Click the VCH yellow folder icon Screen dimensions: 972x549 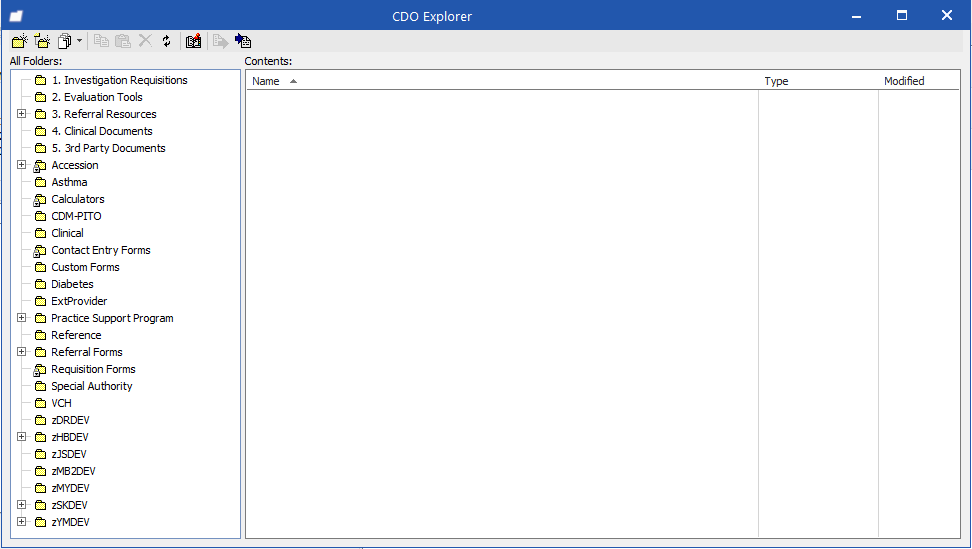click(40, 403)
